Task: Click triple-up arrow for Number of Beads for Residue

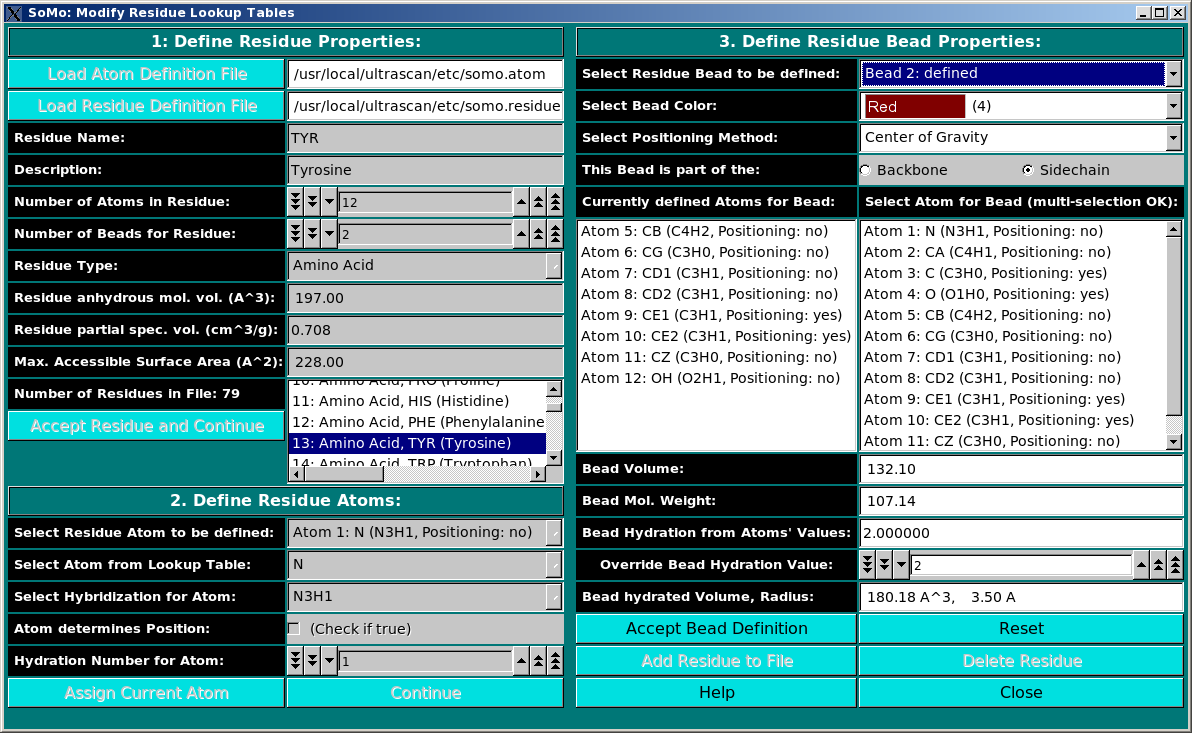Action: (555, 234)
